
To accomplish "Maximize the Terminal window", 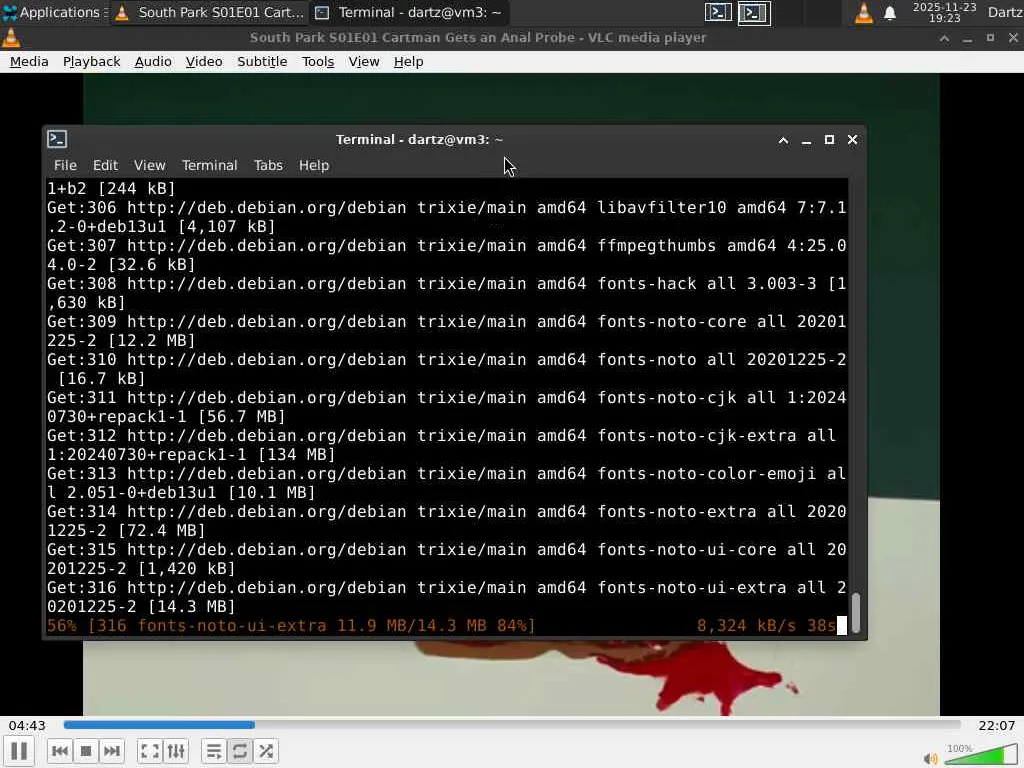I will click(x=829, y=140).
